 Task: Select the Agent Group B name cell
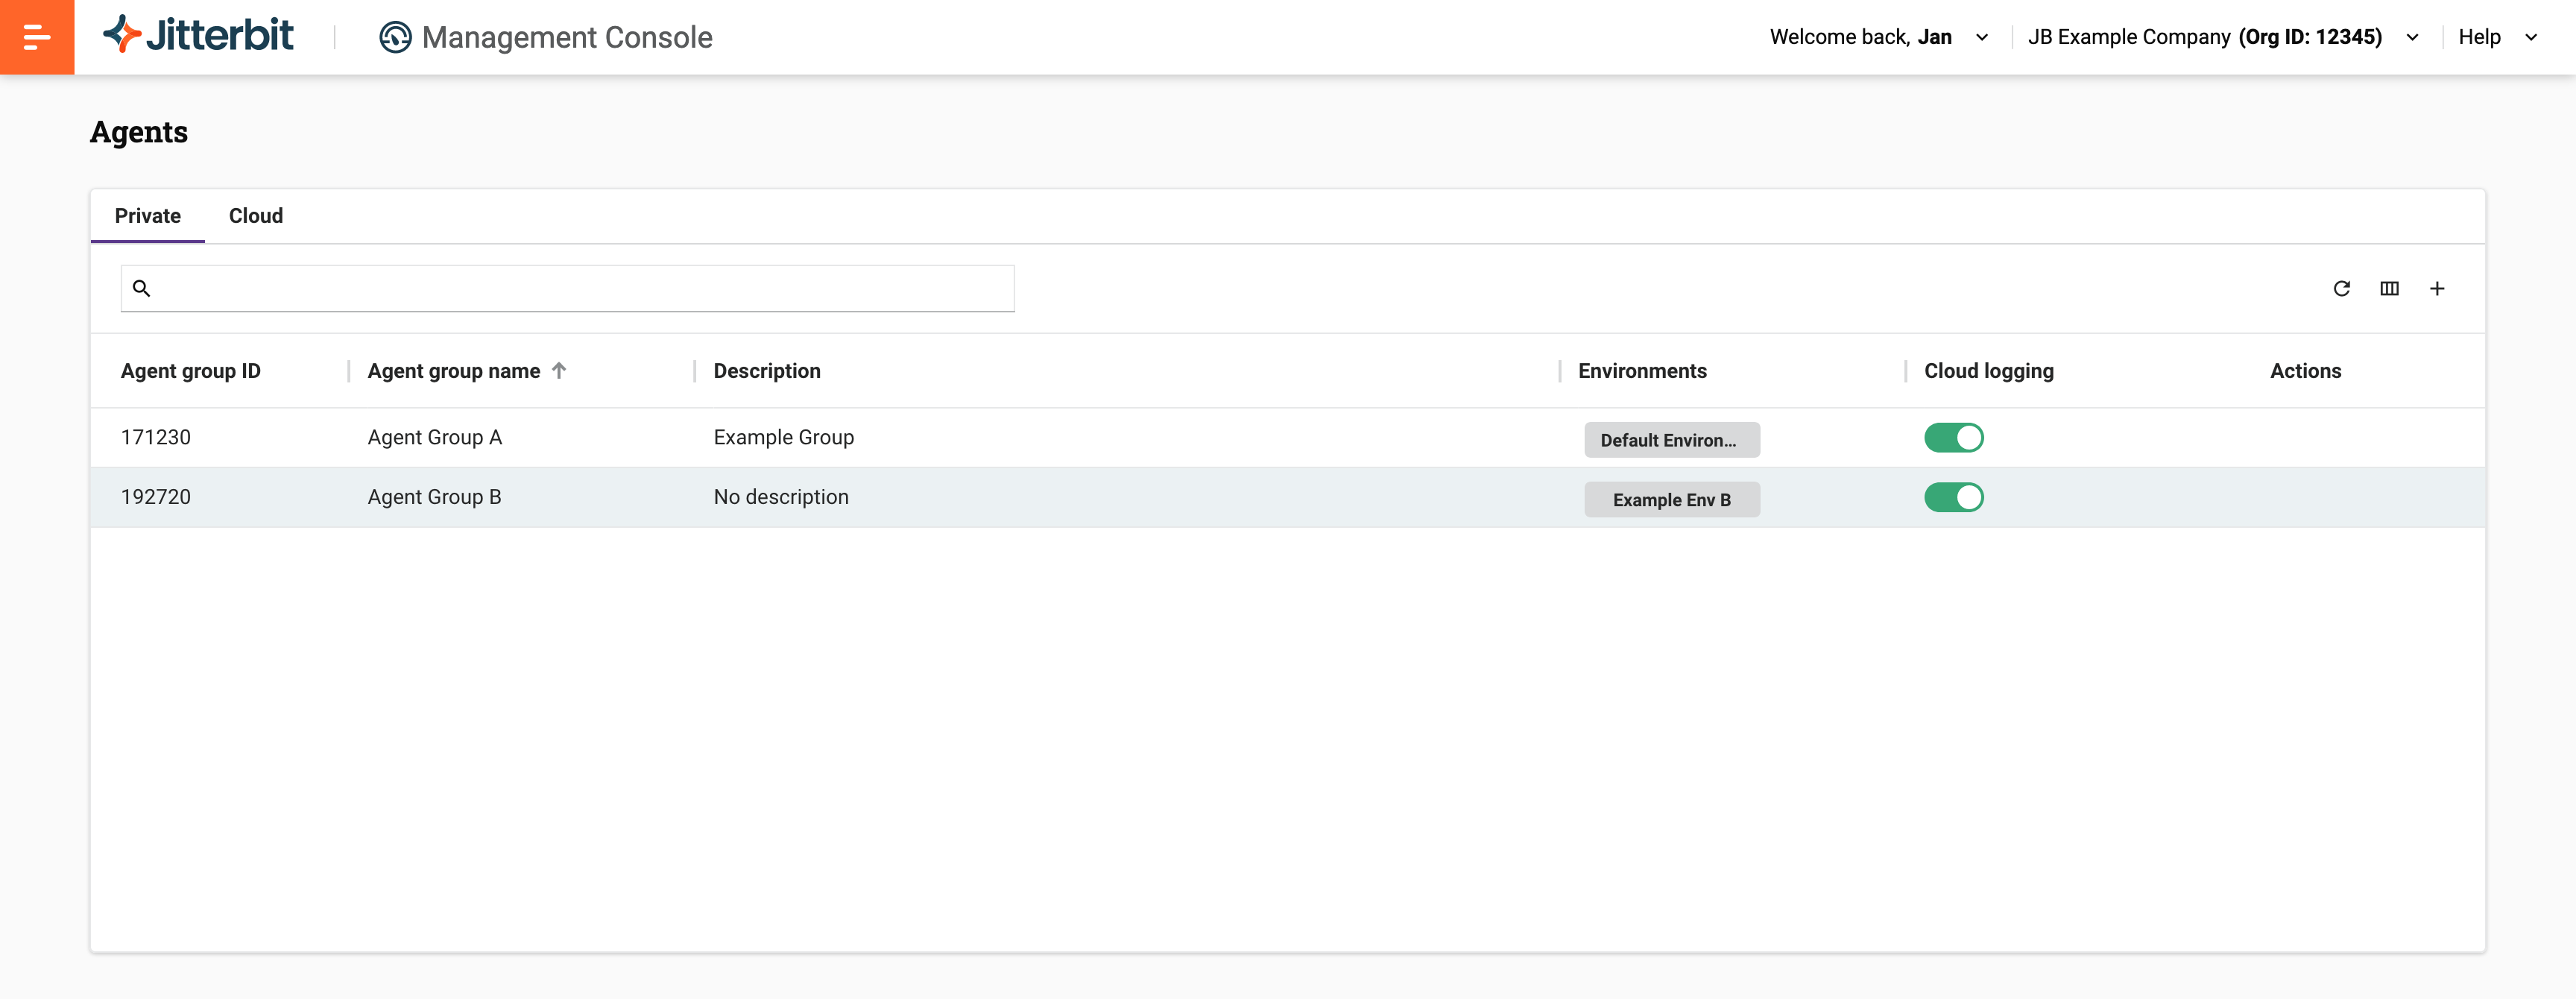(x=434, y=497)
